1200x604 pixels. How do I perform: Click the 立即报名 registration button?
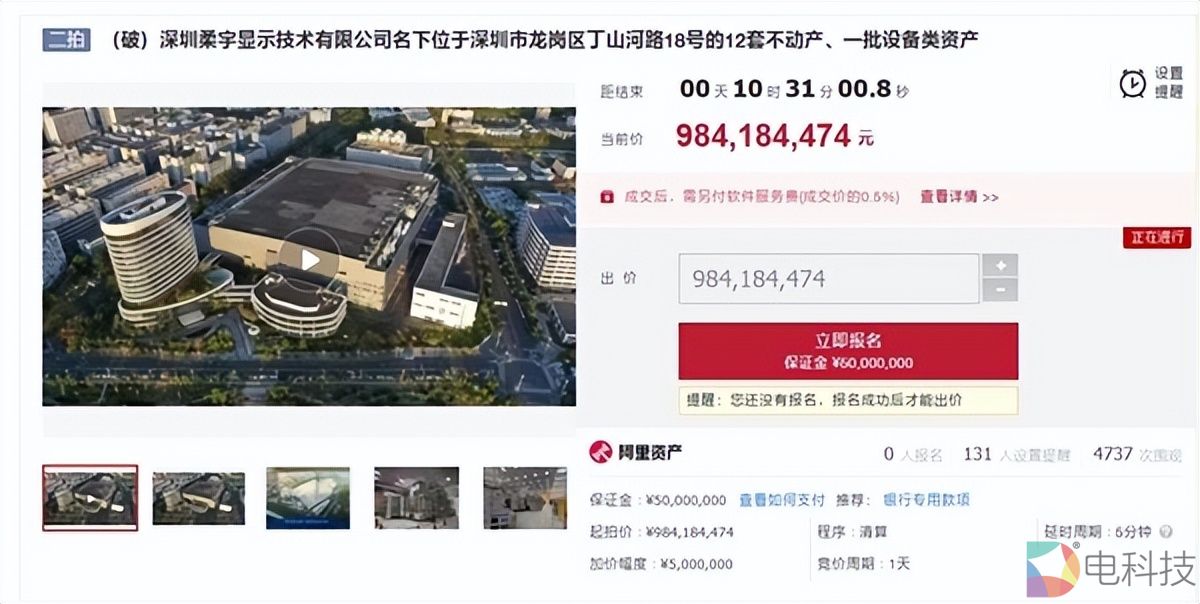tap(848, 350)
